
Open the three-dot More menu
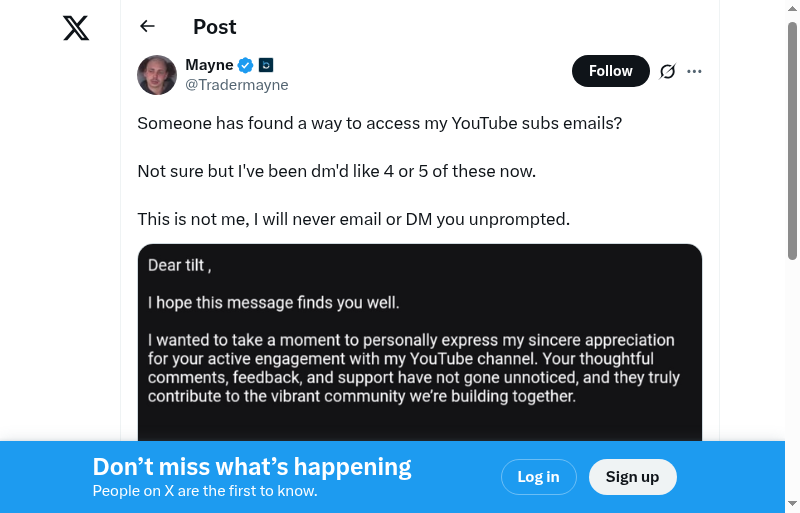tap(695, 71)
